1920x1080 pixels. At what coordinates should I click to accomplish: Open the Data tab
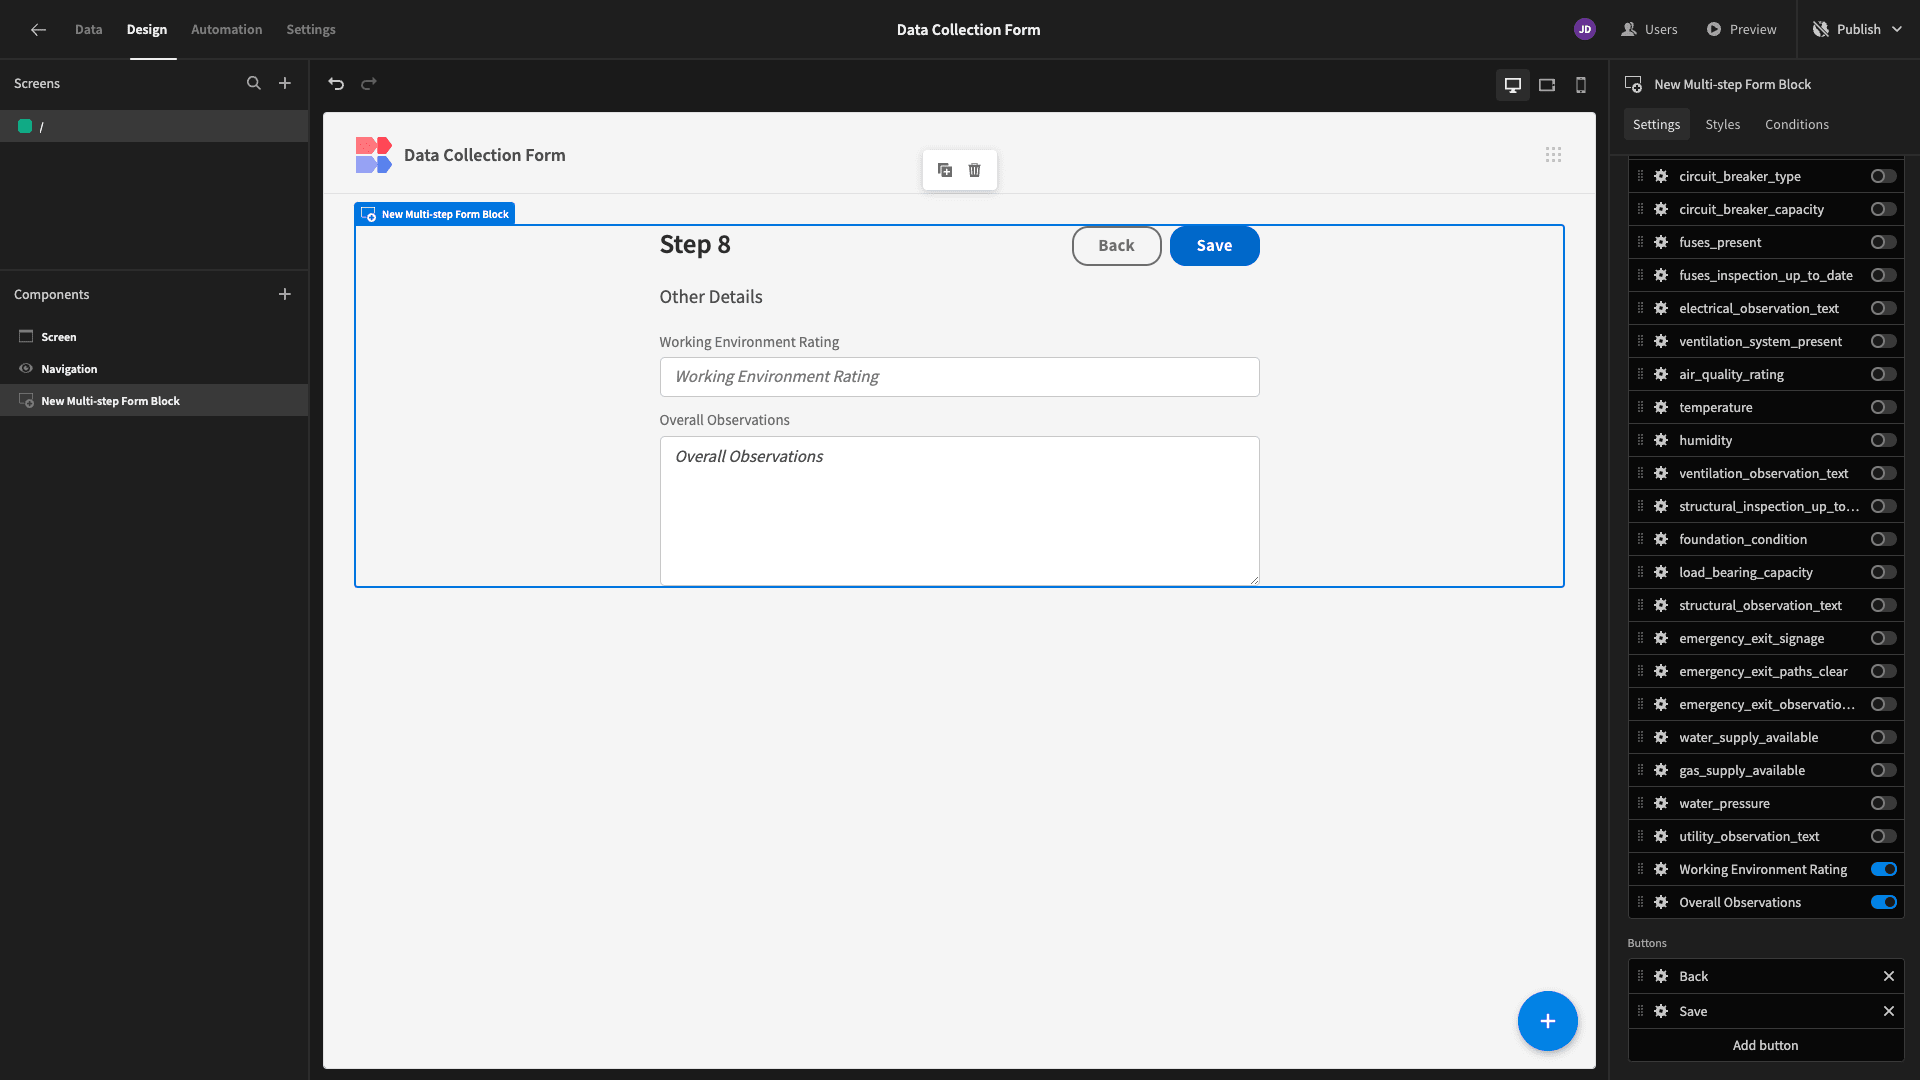coord(89,30)
